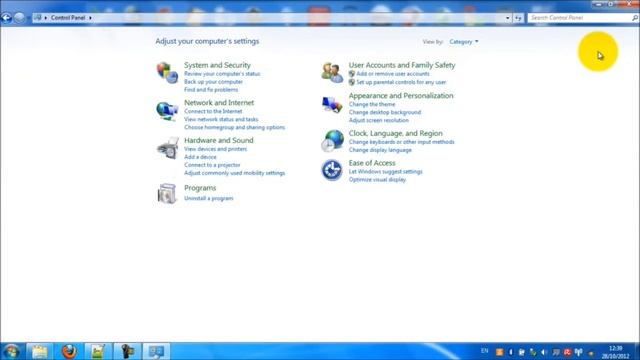Screen dimensions: 640x360
Task: Click the Control Panel taskbar button
Action: 156,351
